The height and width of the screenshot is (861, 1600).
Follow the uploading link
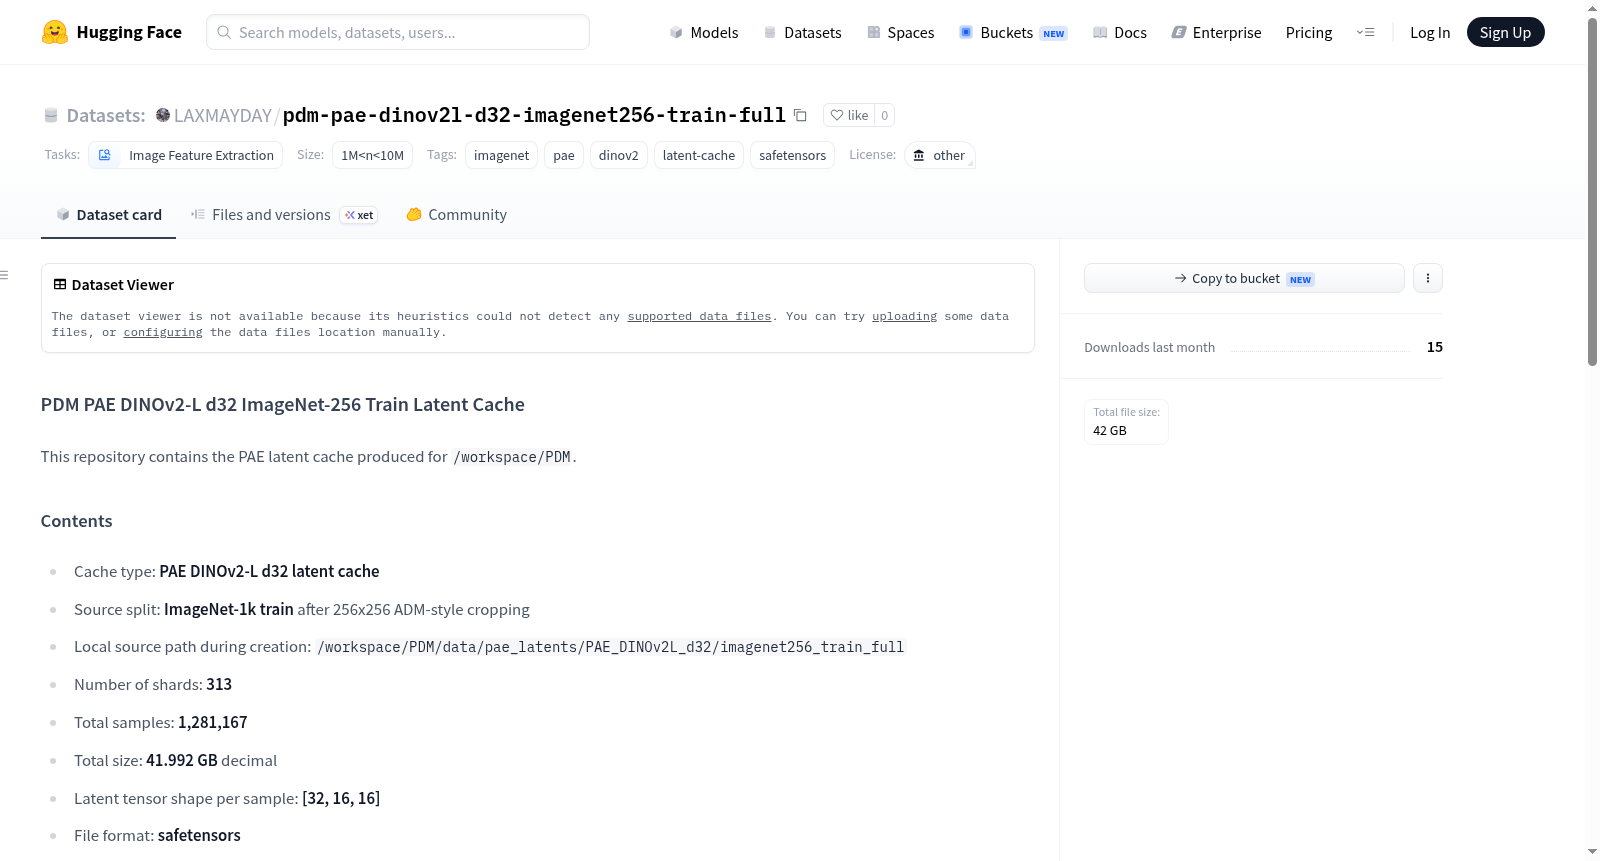(904, 316)
